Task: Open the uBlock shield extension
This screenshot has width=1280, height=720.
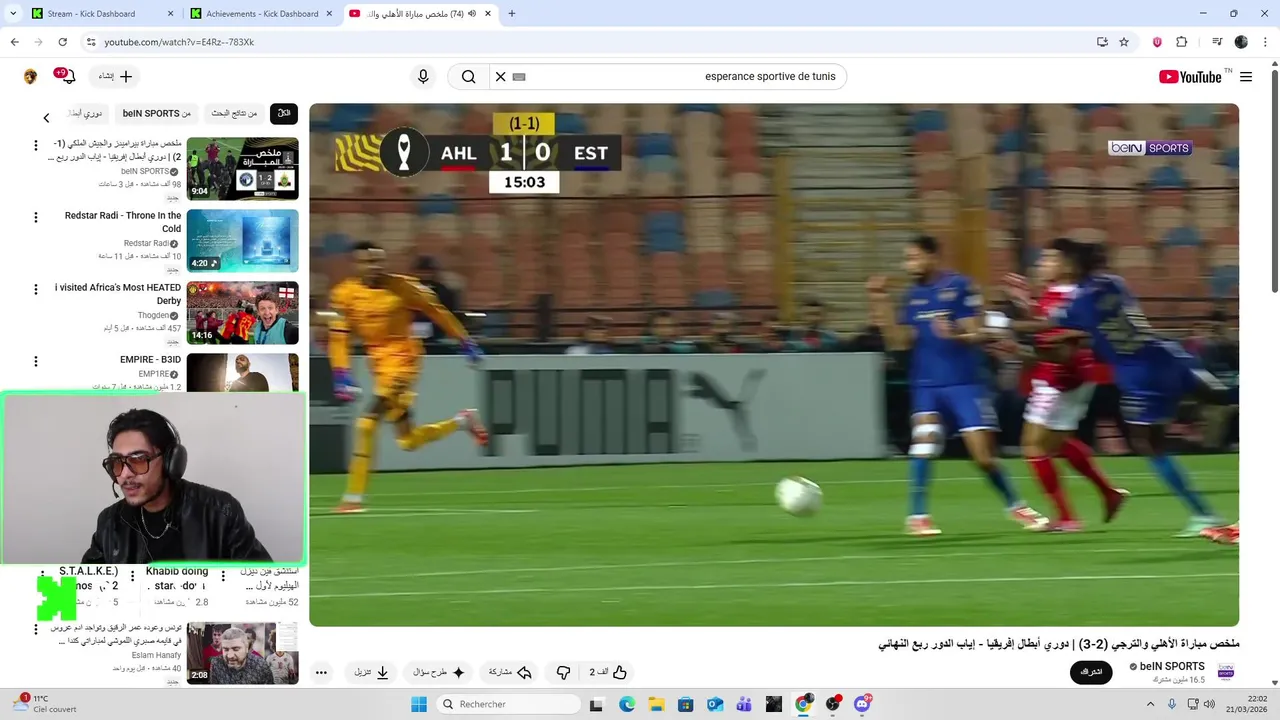Action: (1157, 42)
